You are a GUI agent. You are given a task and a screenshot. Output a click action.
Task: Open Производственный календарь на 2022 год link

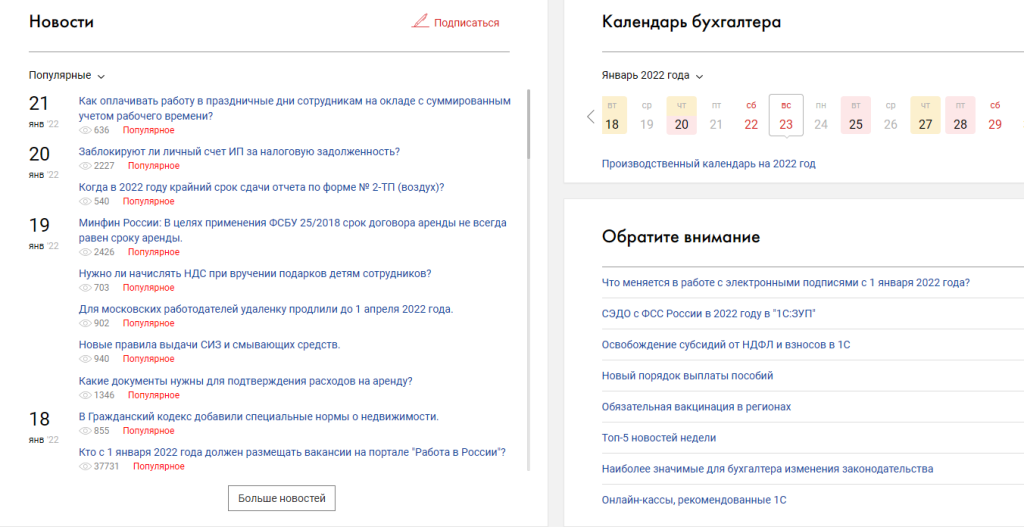pos(708,164)
